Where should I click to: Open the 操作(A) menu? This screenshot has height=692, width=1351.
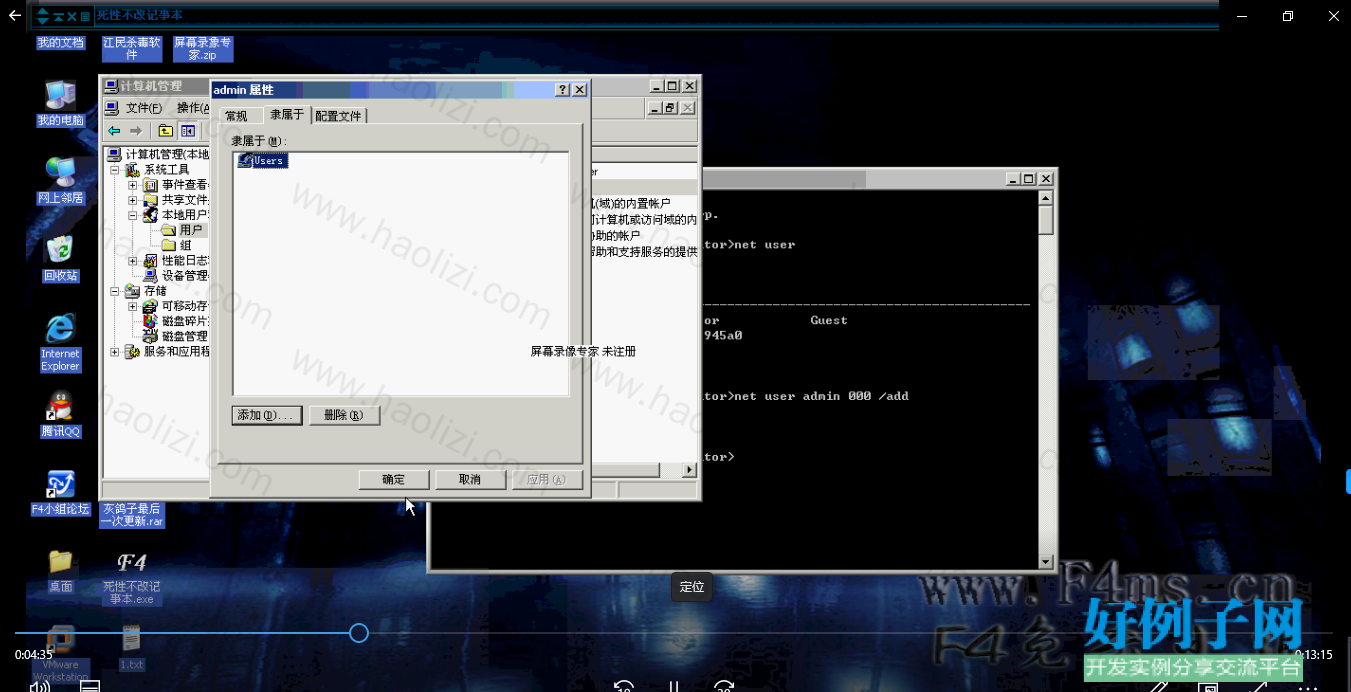[x=192, y=108]
